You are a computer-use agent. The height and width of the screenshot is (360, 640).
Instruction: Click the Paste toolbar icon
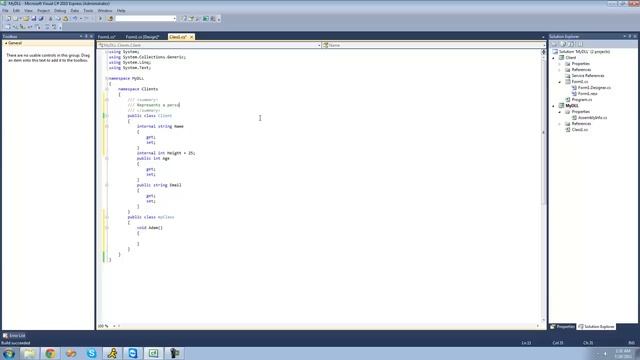click(66, 19)
